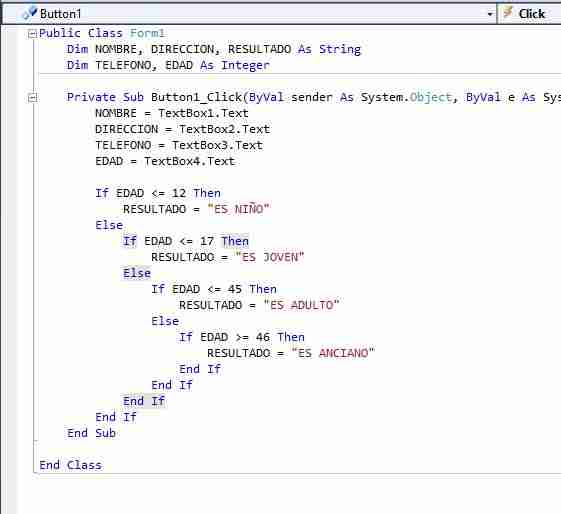
Task: Click the Integer type keyword in the Dim line
Action: coord(245,65)
